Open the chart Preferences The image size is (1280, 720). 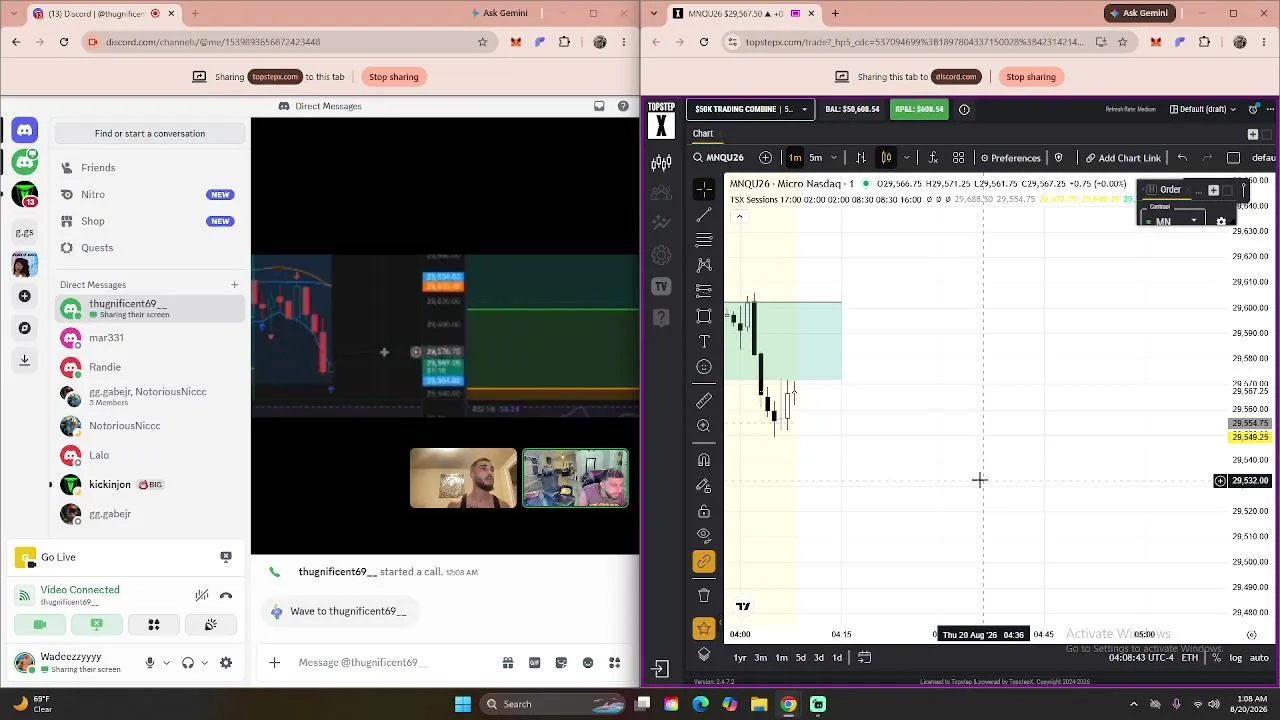pyautogui.click(x=1010, y=158)
